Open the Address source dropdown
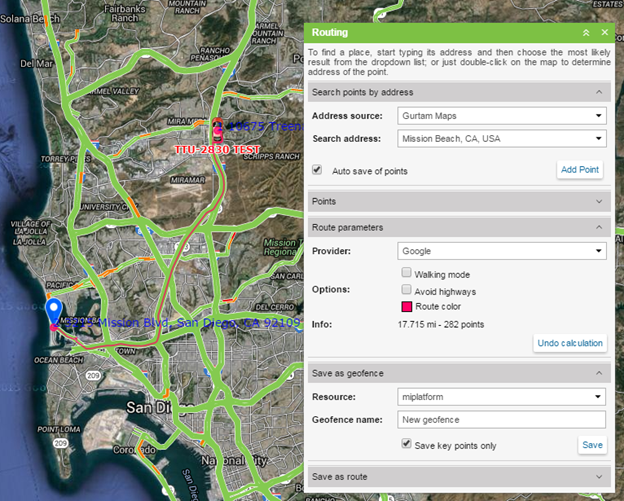Image resolution: width=624 pixels, height=501 pixels. 500,116
